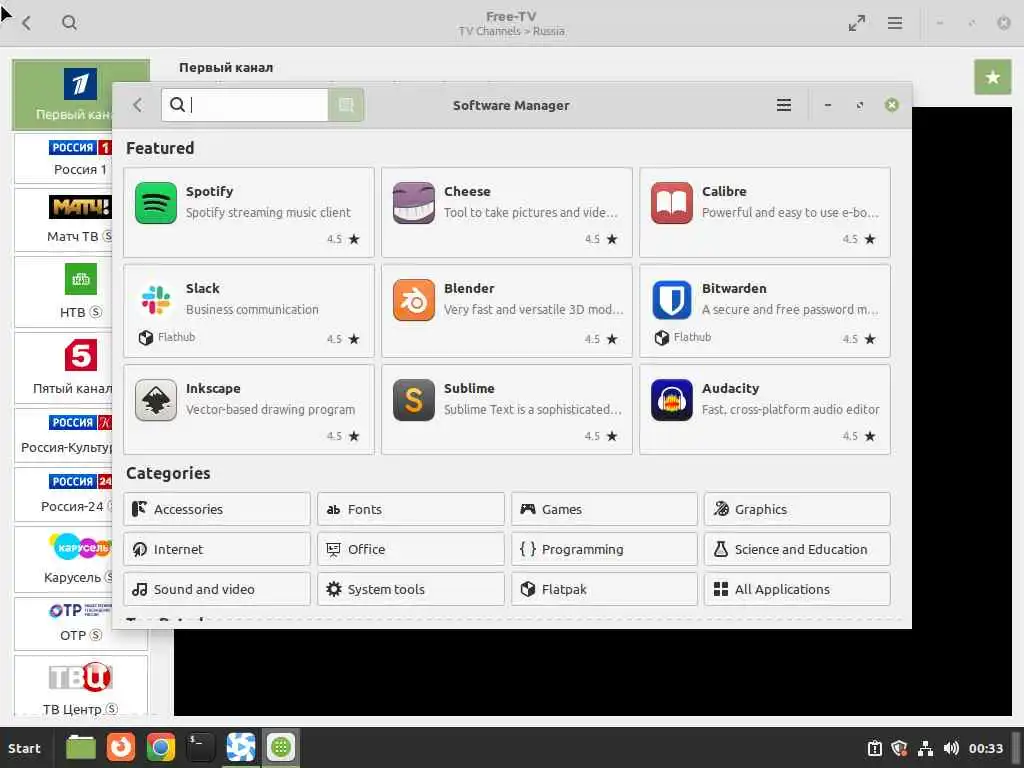Click the Software Manager search field
Screen dimensions: 1024x768
(245, 105)
